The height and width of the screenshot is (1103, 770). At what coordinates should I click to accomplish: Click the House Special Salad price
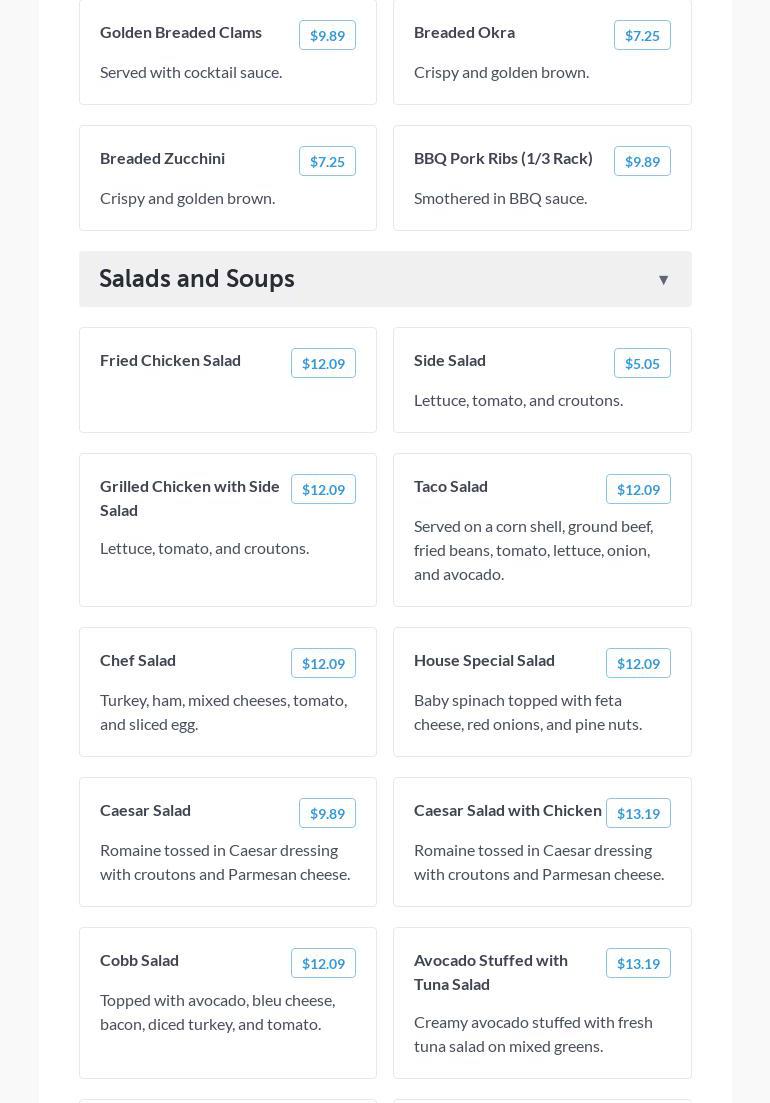coord(638,663)
